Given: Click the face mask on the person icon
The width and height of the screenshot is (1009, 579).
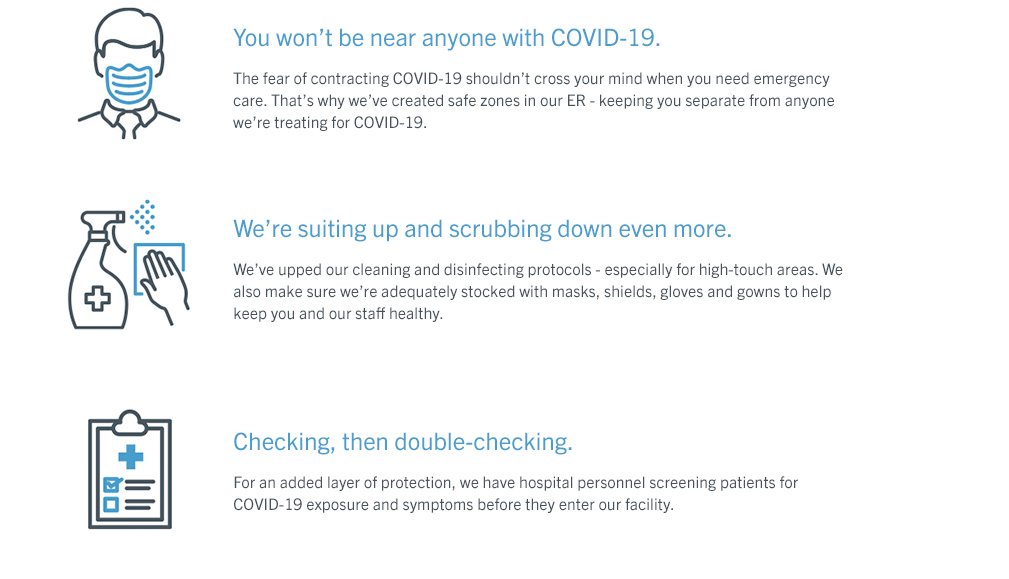Looking at the screenshot, I should (129, 84).
